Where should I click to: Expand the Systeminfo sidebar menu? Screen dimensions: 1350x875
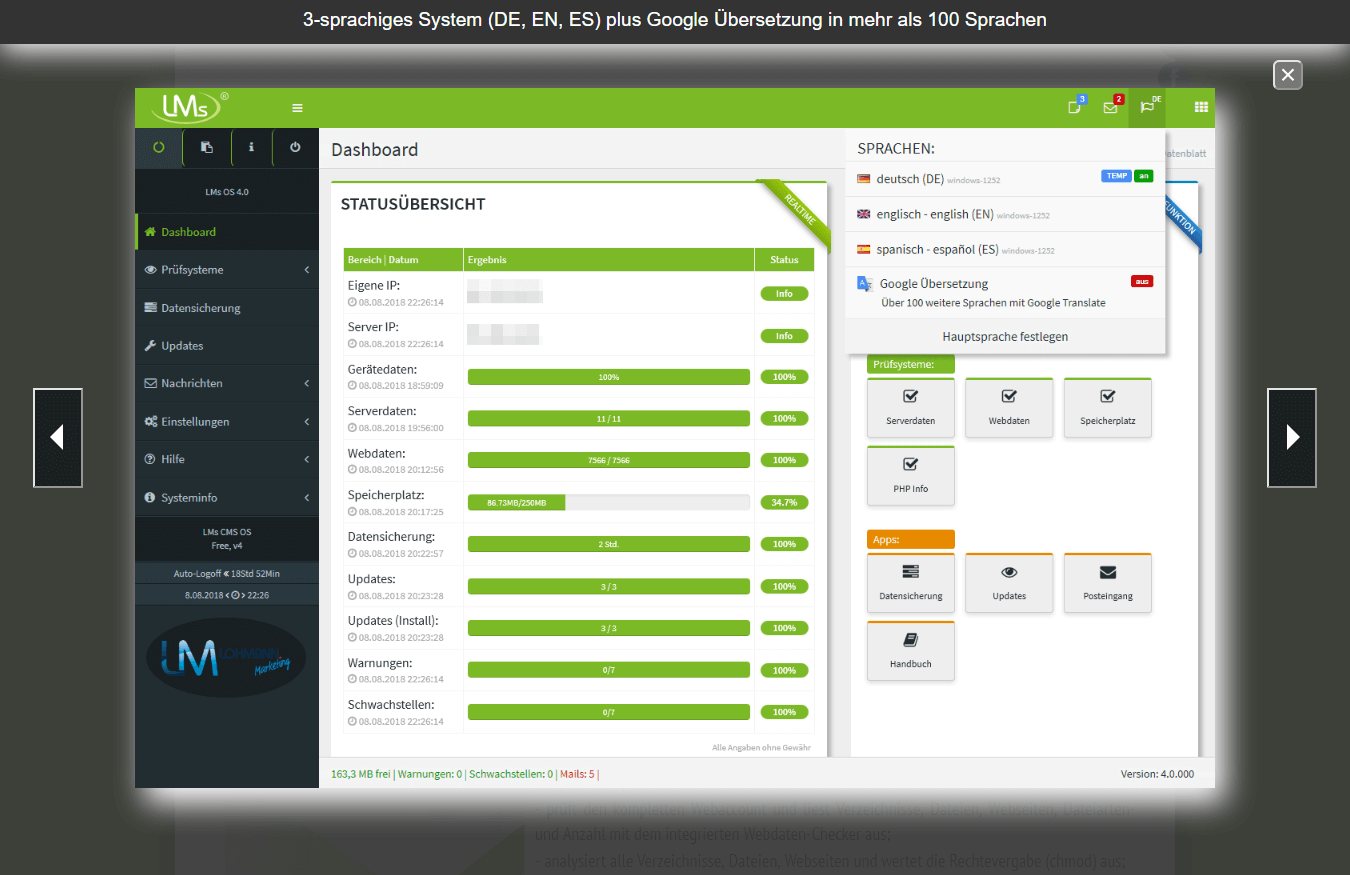pyautogui.click(x=227, y=497)
